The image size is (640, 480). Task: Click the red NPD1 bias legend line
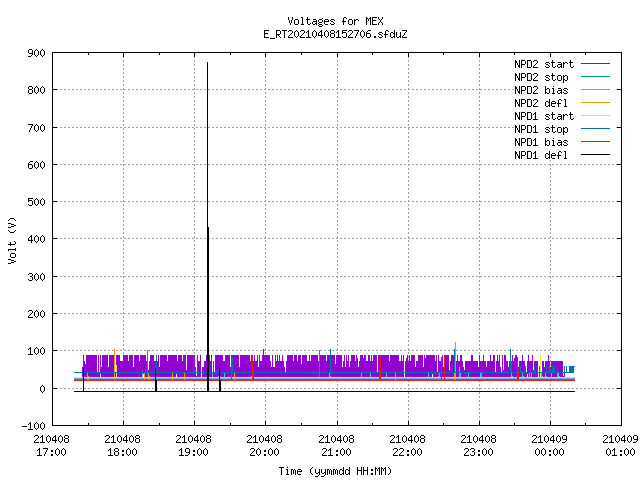595,142
